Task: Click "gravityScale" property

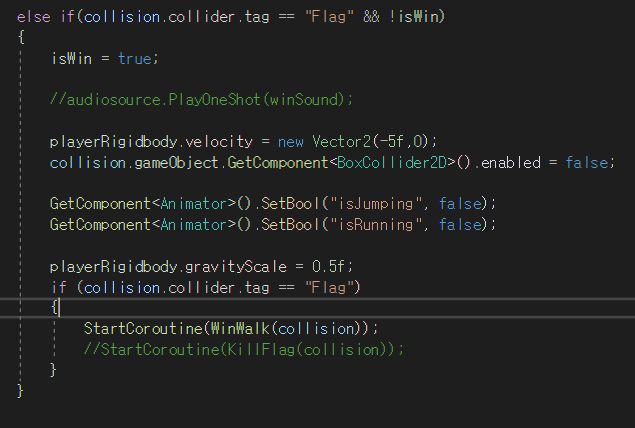Action: pos(236,267)
